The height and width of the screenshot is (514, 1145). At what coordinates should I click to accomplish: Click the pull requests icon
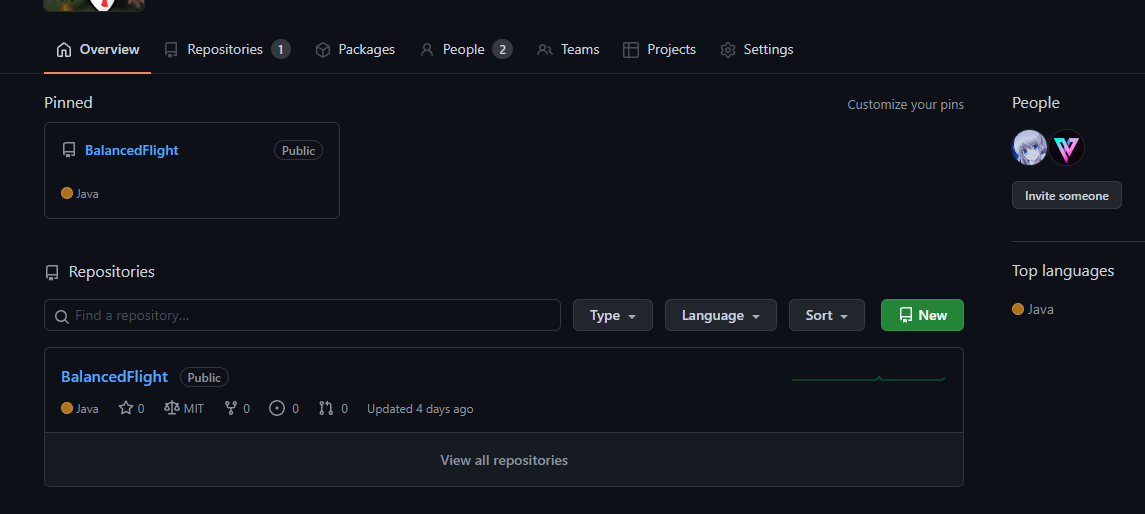pyautogui.click(x=326, y=408)
